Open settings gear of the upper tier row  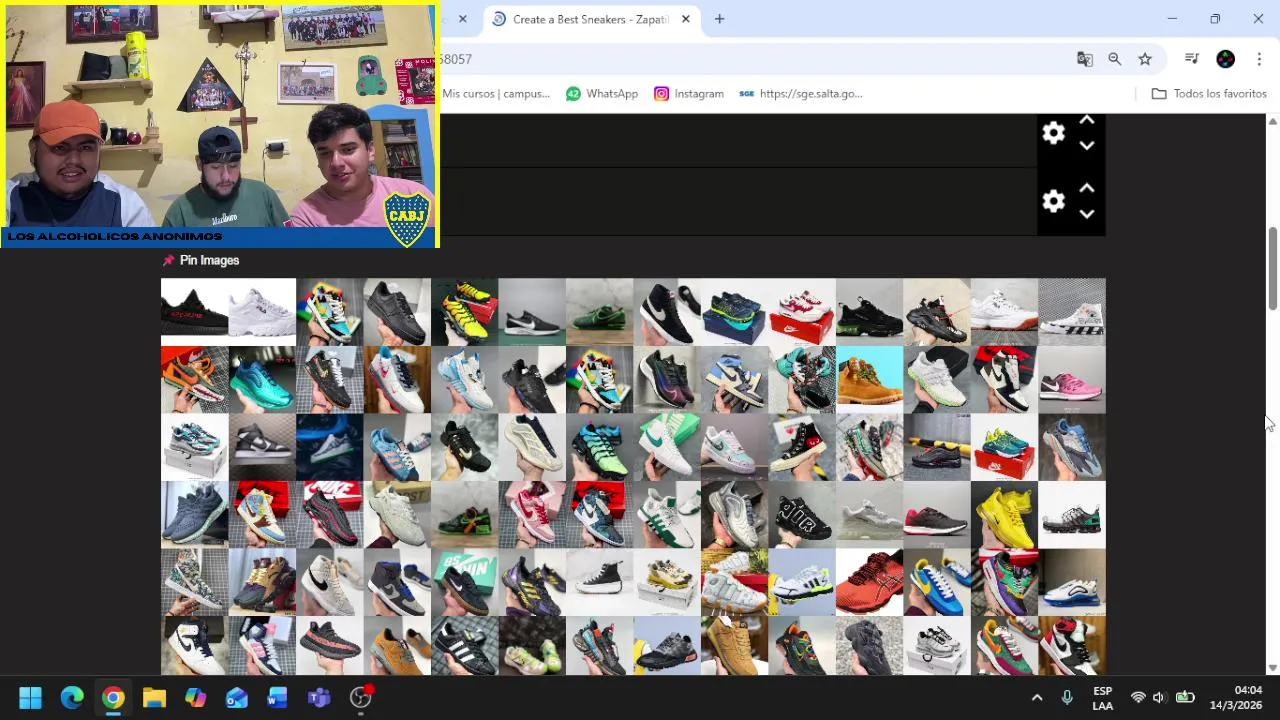click(x=1053, y=133)
